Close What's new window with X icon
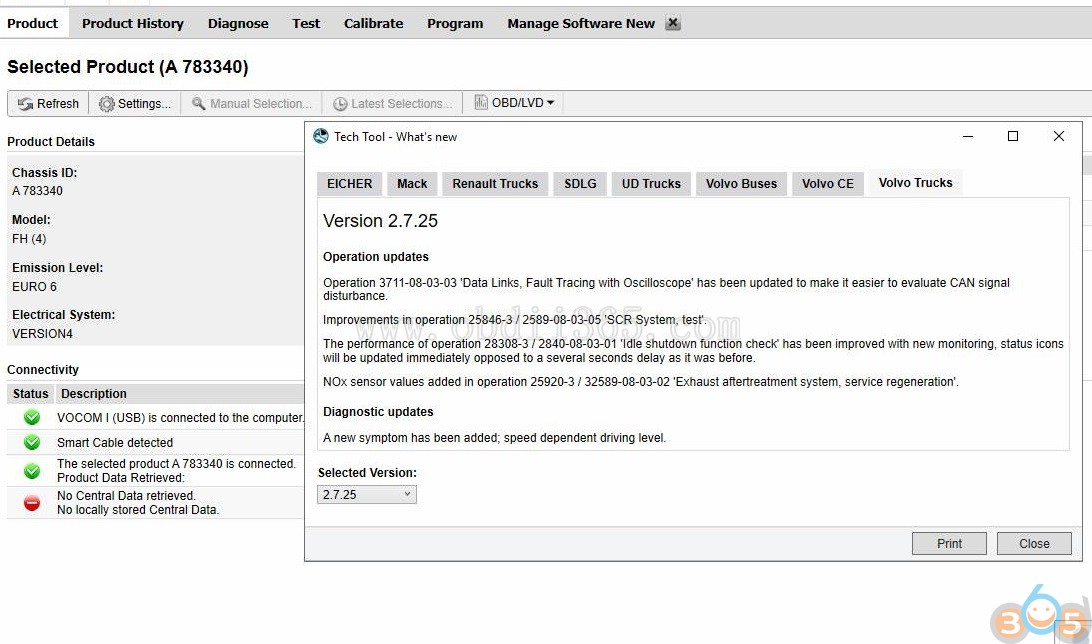The image size is (1092, 644). 1059,136
